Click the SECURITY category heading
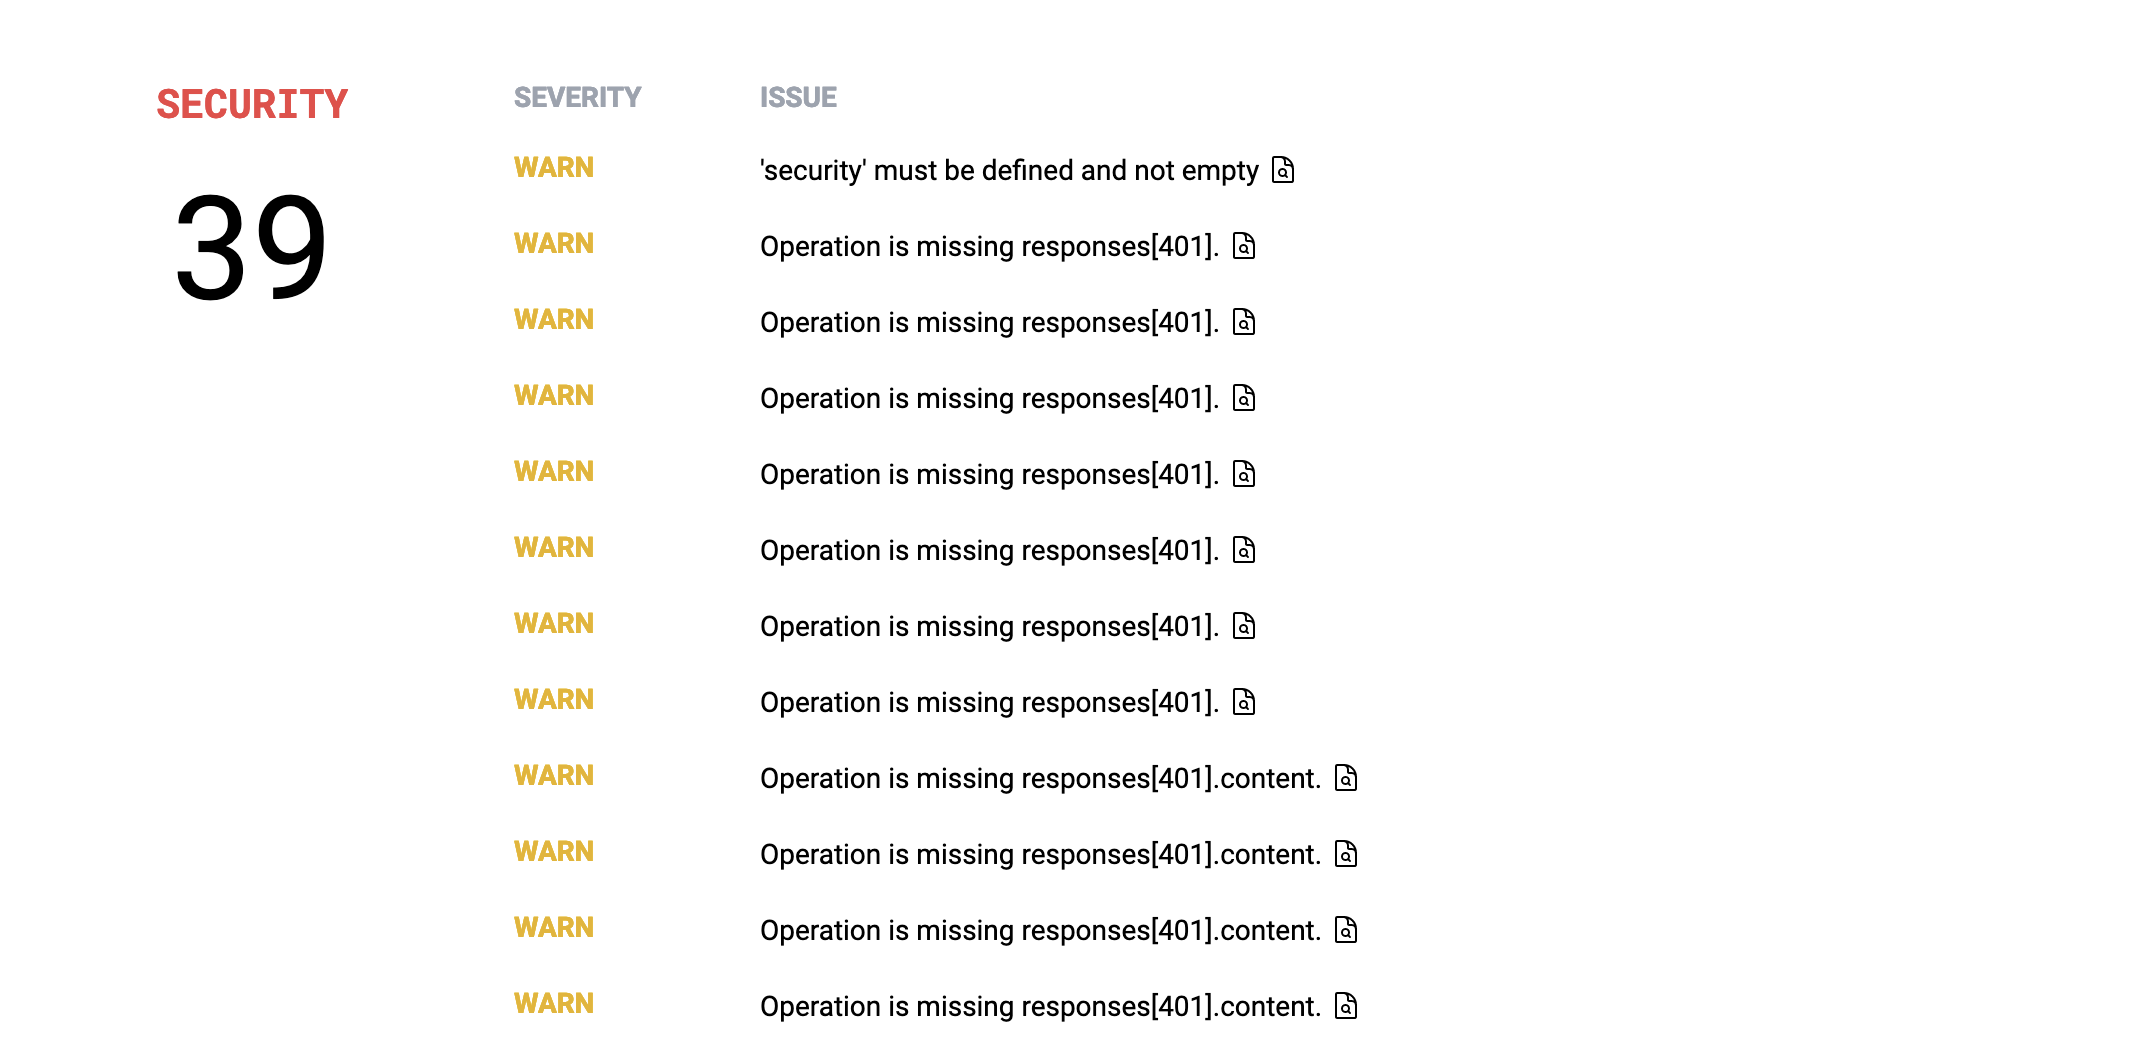 tap(252, 105)
